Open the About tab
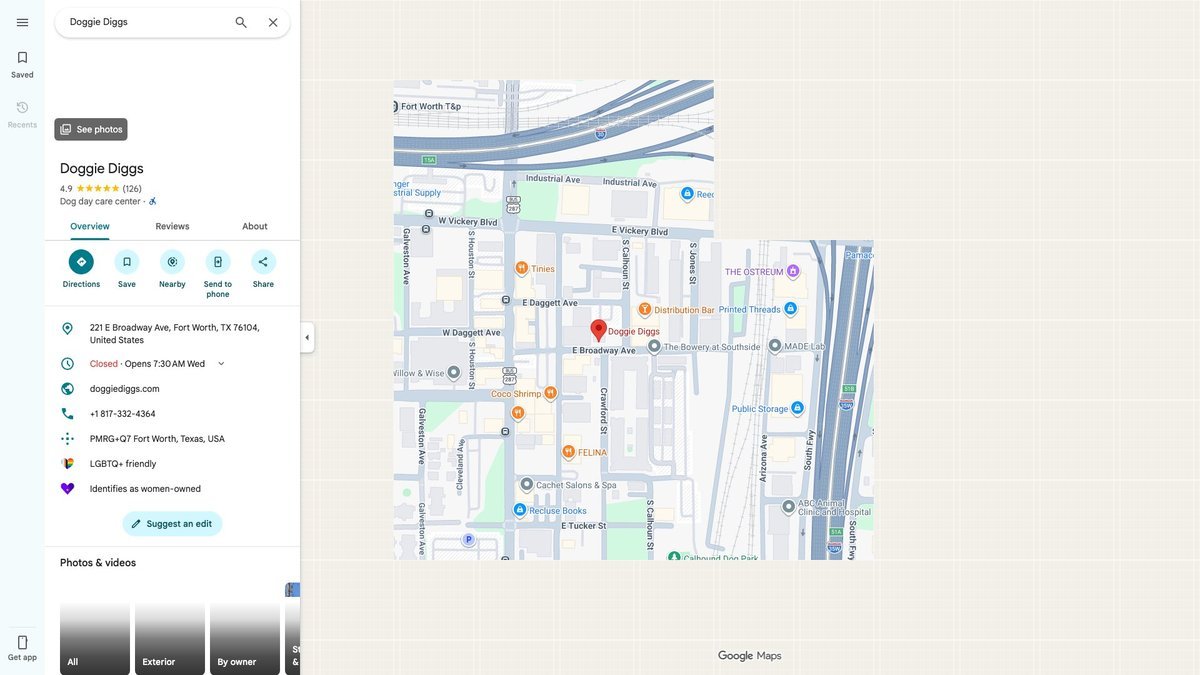1200x675 pixels. 255,226
